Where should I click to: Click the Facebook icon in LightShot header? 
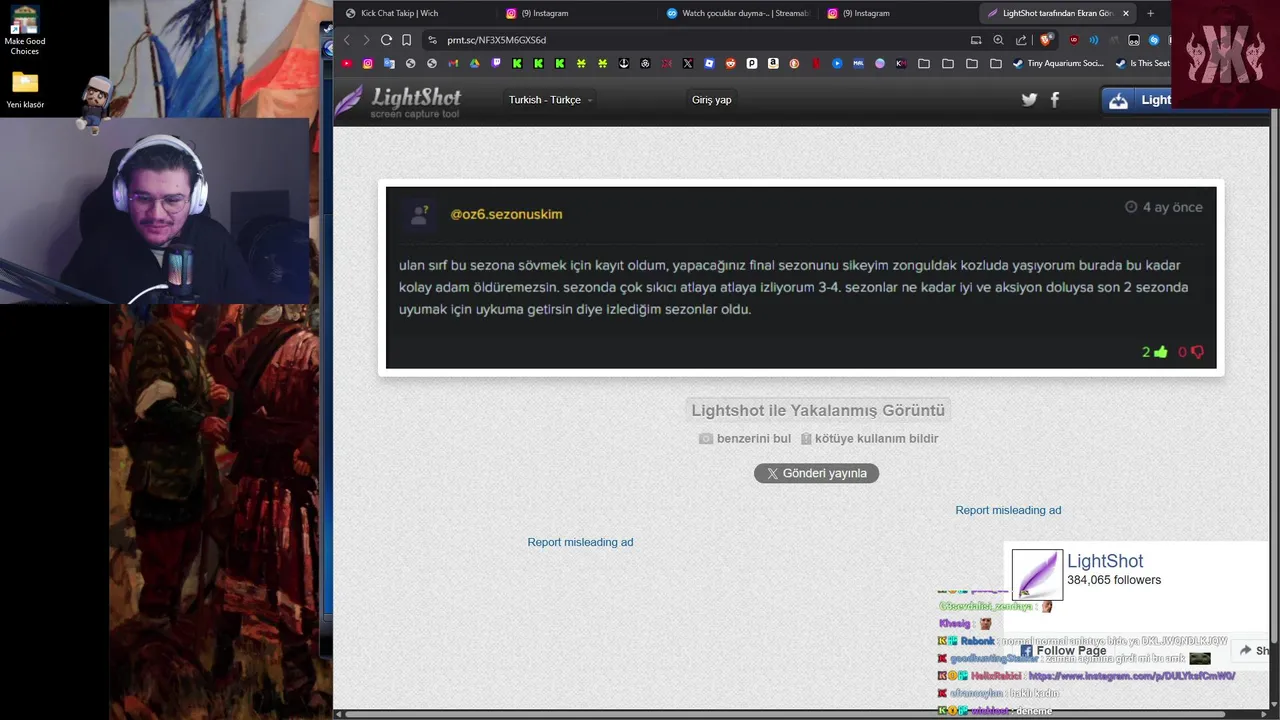pyautogui.click(x=1054, y=99)
